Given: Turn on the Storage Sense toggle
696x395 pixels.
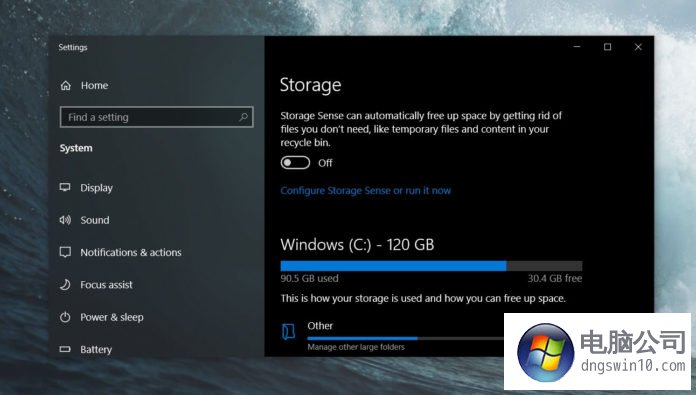Looking at the screenshot, I should pyautogui.click(x=295, y=163).
